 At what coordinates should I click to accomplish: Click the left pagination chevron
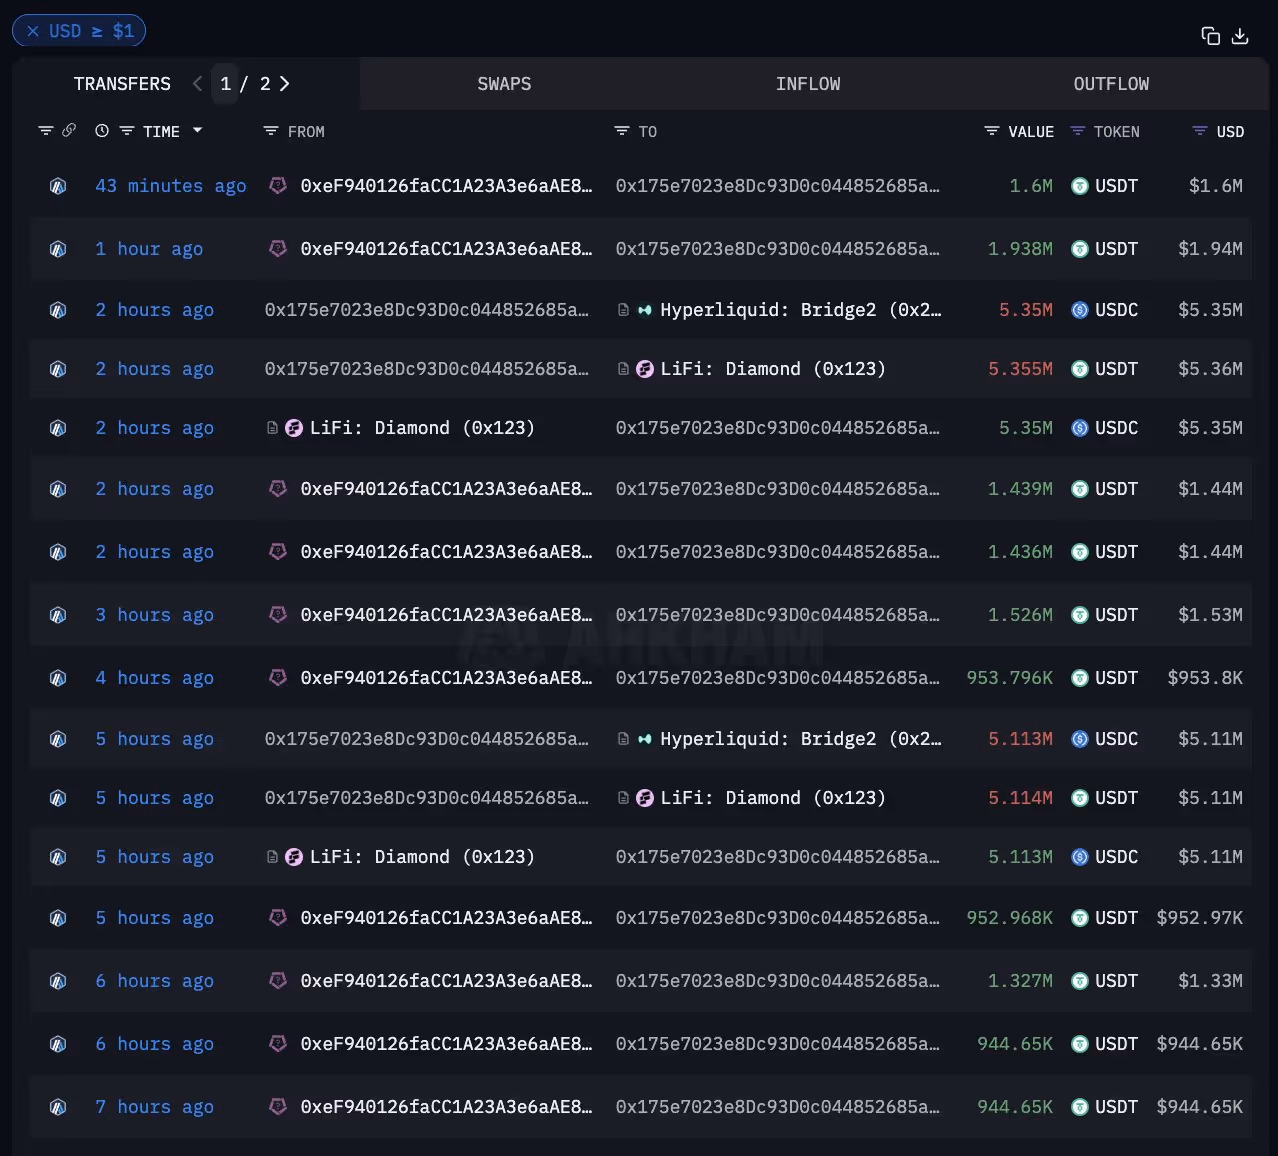coord(197,84)
